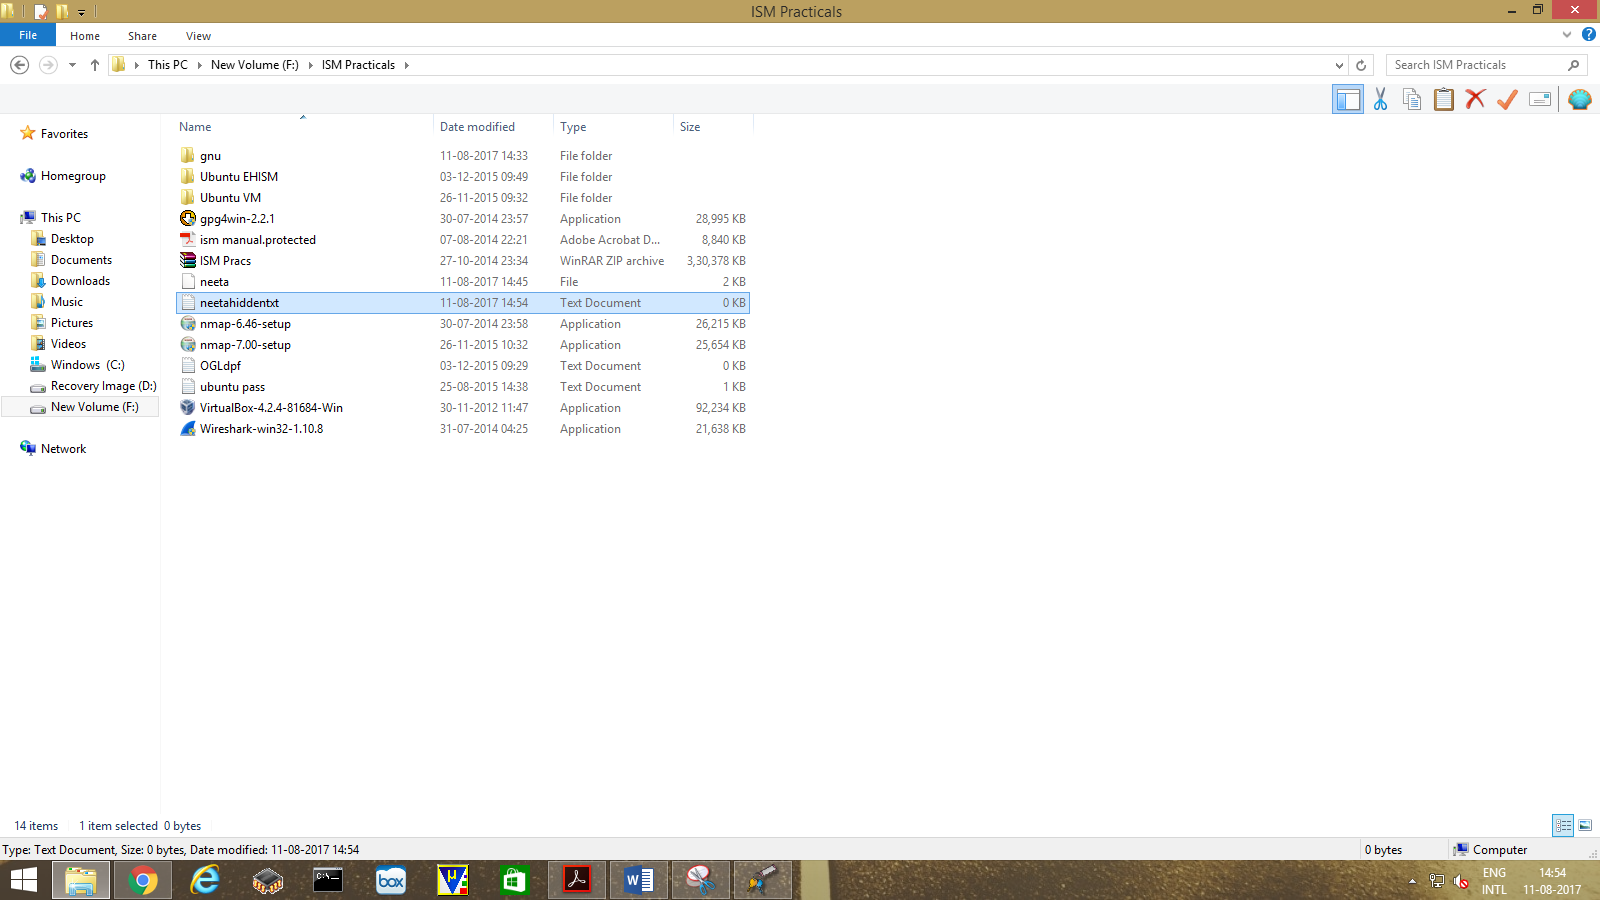Expand the address bar history dropdown

[1339, 65]
